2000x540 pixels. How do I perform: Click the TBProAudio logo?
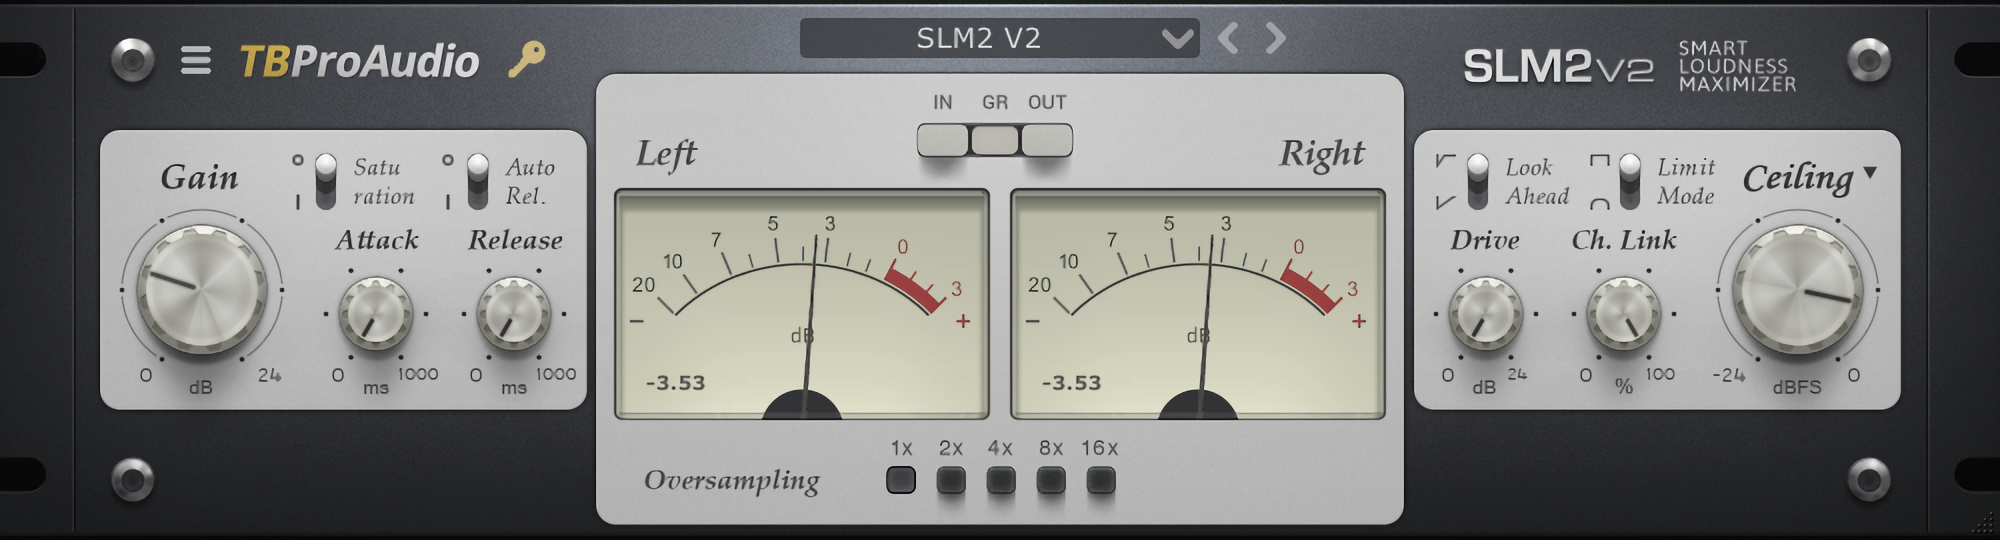pyautogui.click(x=359, y=62)
